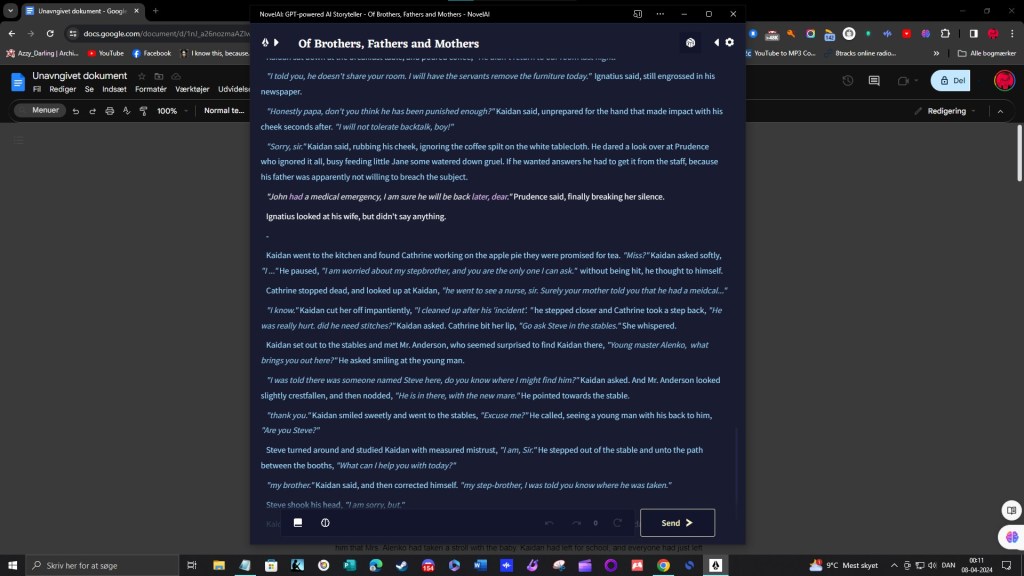
Task: Click the Windows taskbar search field
Action: pyautogui.click(x=98, y=565)
